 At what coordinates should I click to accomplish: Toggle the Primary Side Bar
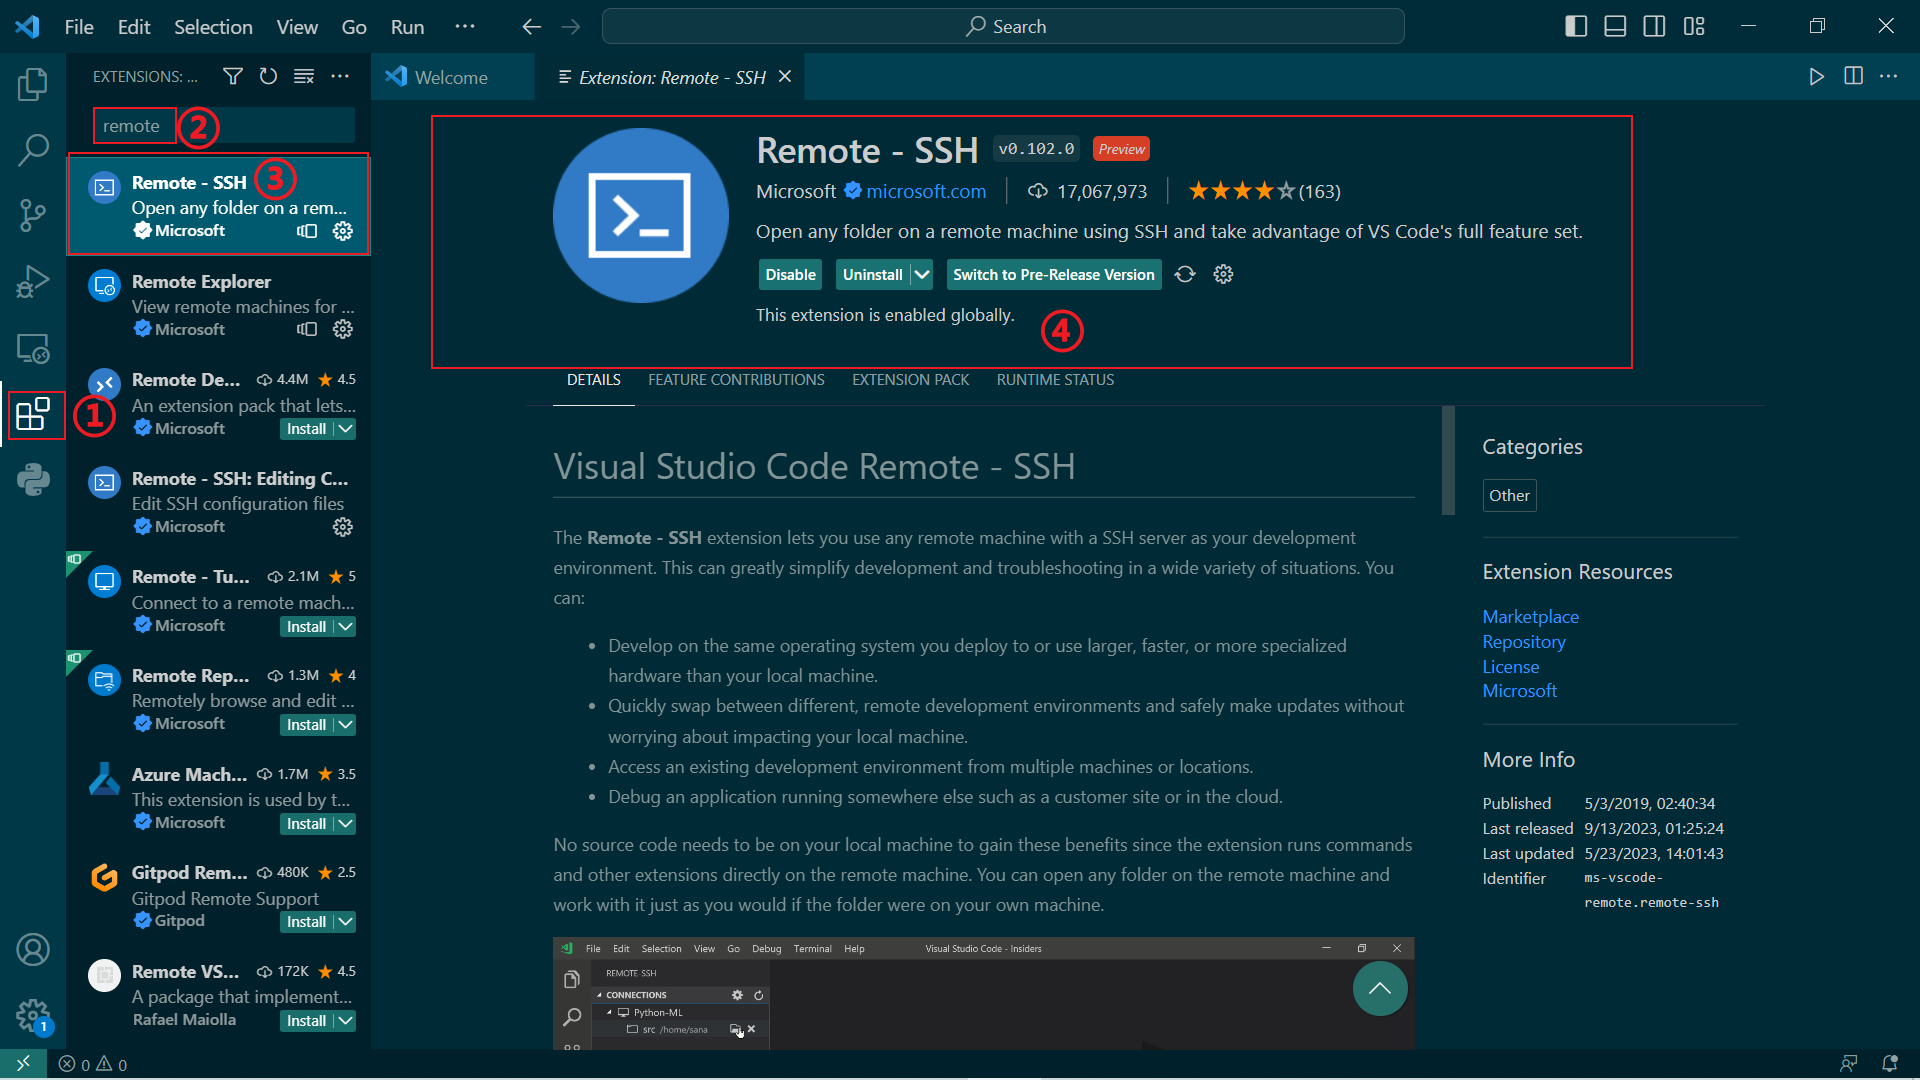[1575, 26]
